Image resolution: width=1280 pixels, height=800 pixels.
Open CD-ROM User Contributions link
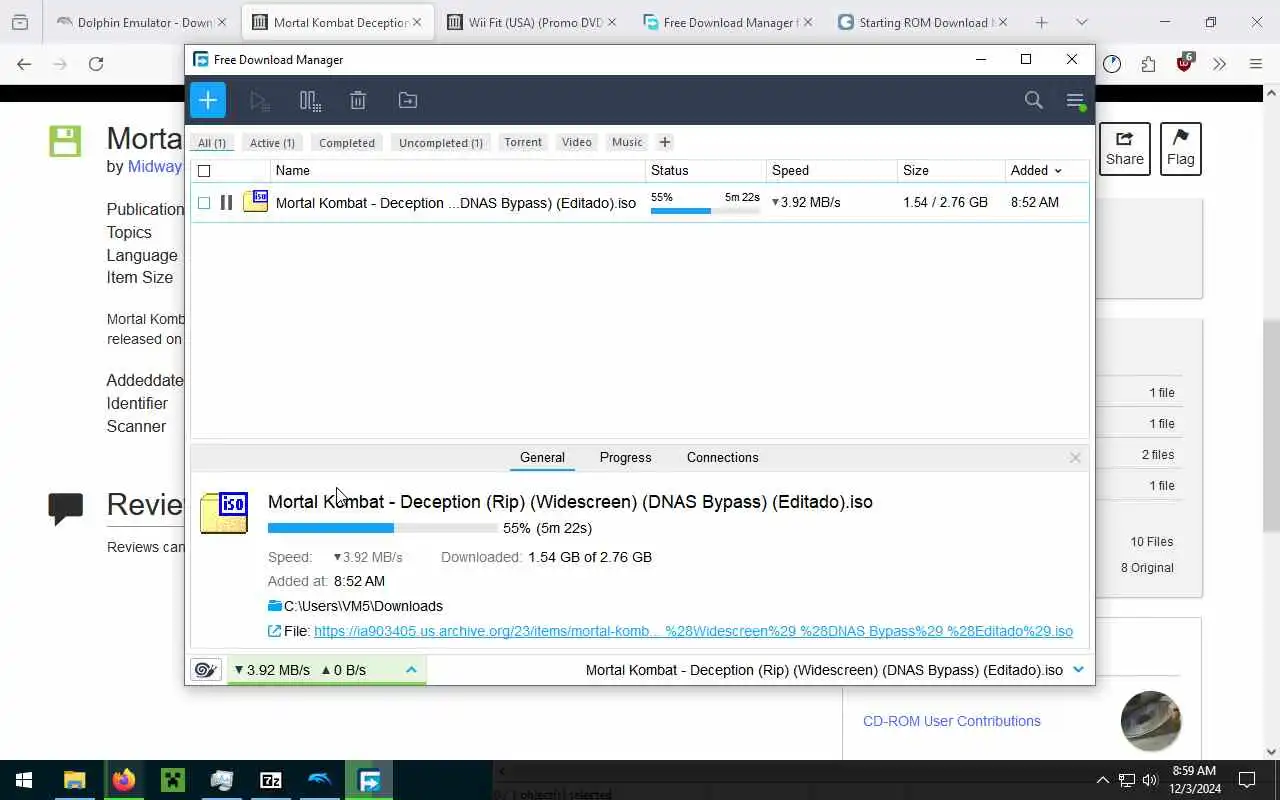tap(952, 721)
